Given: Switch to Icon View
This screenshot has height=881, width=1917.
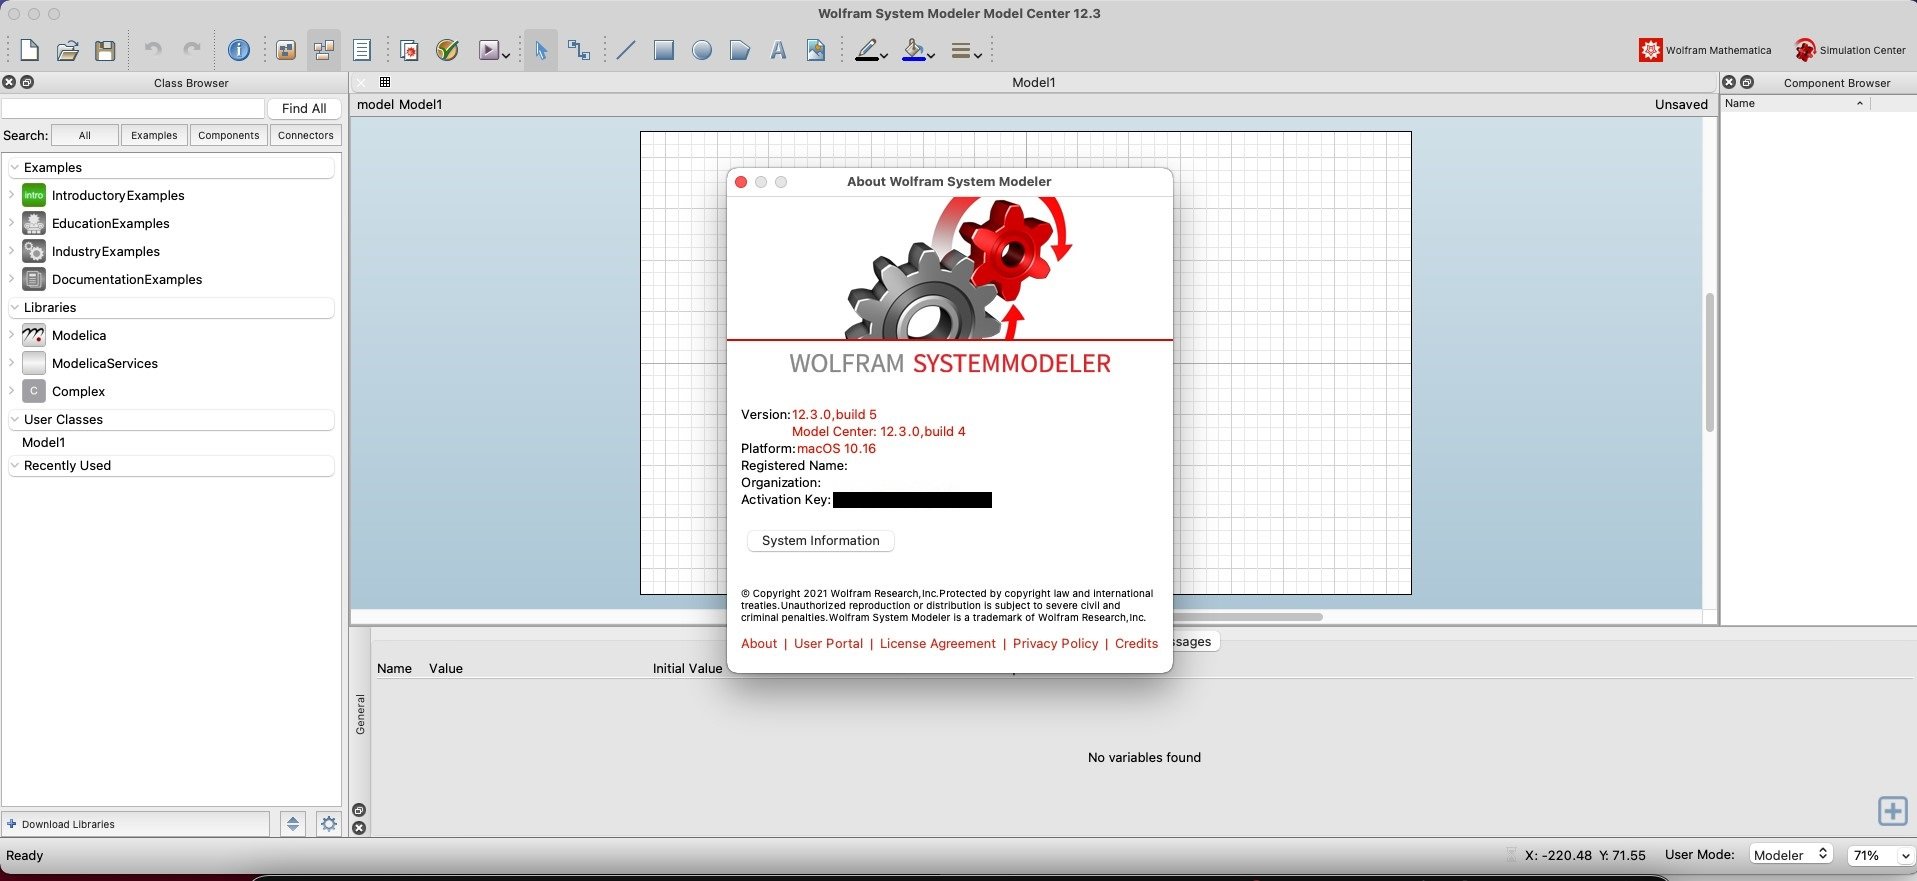Looking at the screenshot, I should [x=286, y=50].
